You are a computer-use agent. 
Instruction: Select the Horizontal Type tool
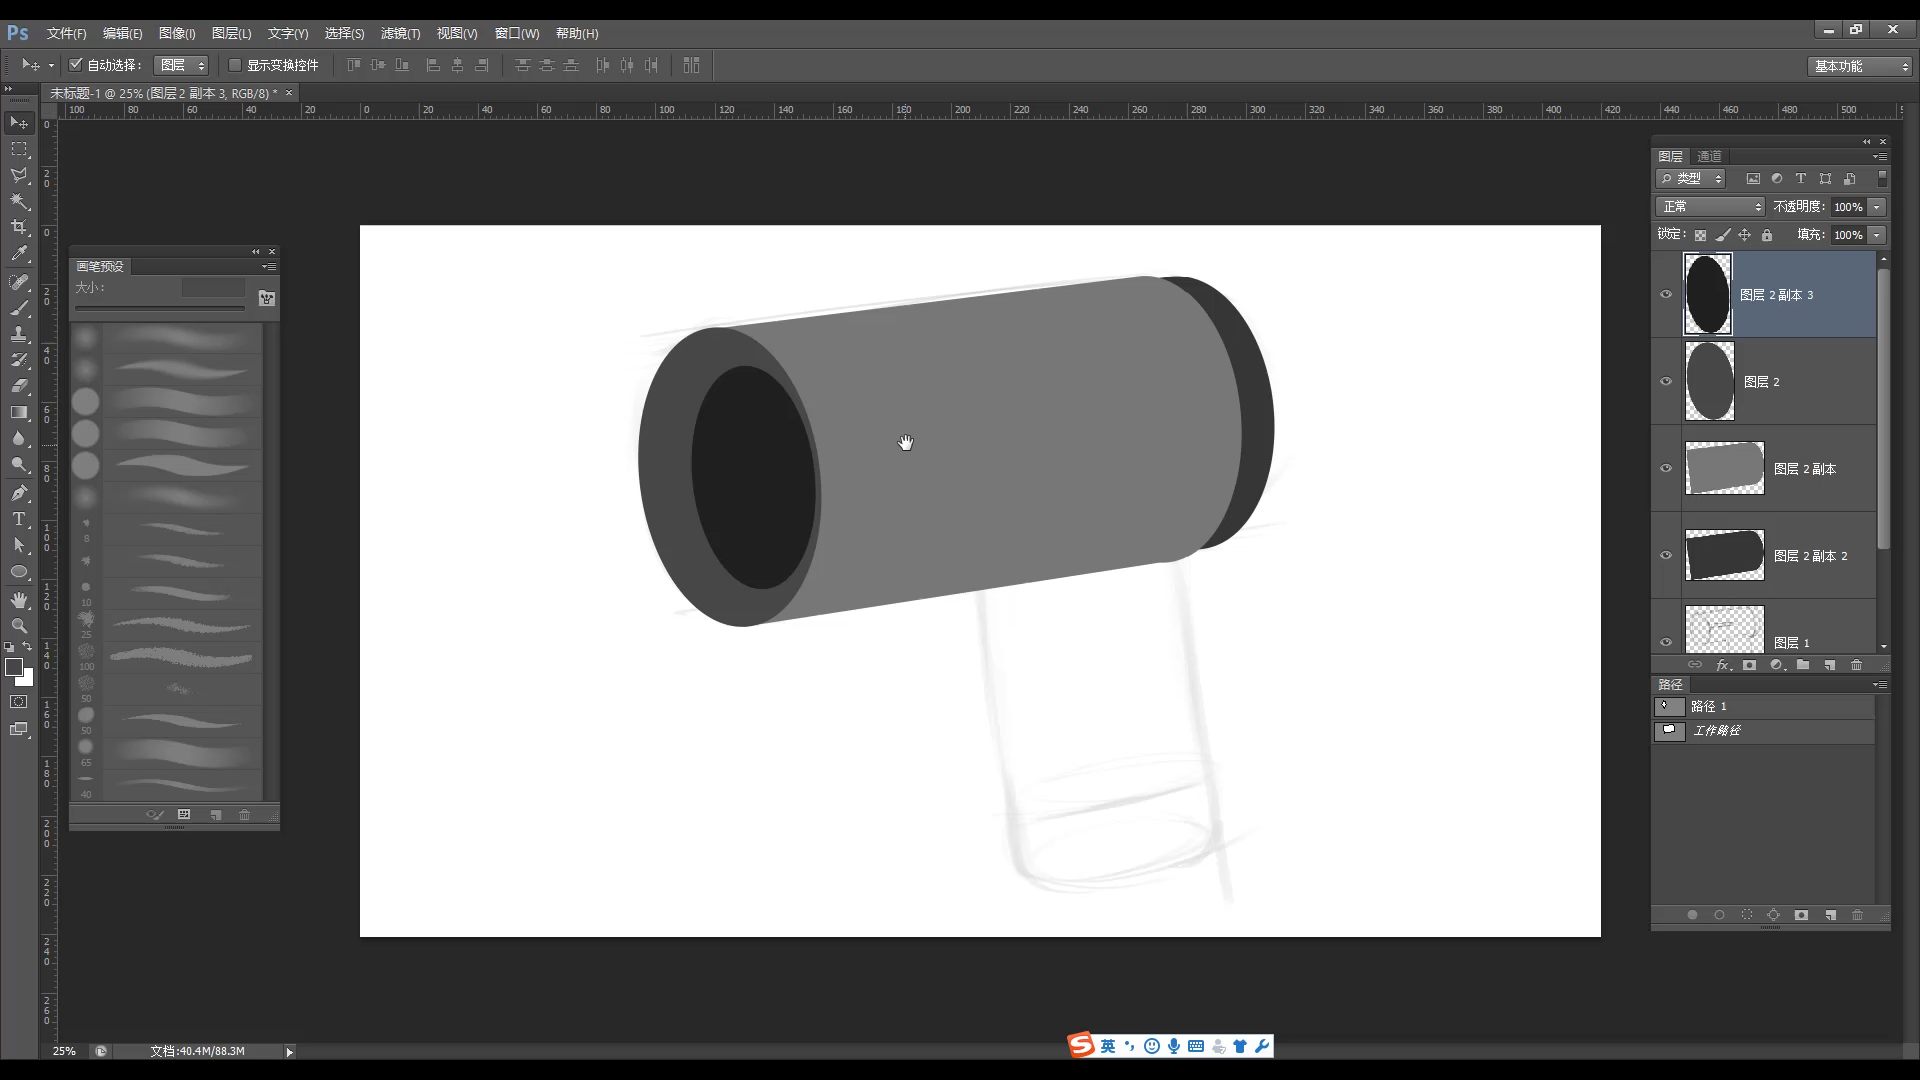coord(18,519)
